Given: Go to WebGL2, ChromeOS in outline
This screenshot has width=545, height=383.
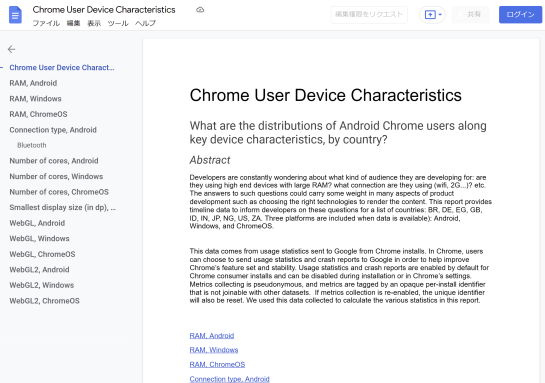Looking at the screenshot, I should tap(44, 301).
